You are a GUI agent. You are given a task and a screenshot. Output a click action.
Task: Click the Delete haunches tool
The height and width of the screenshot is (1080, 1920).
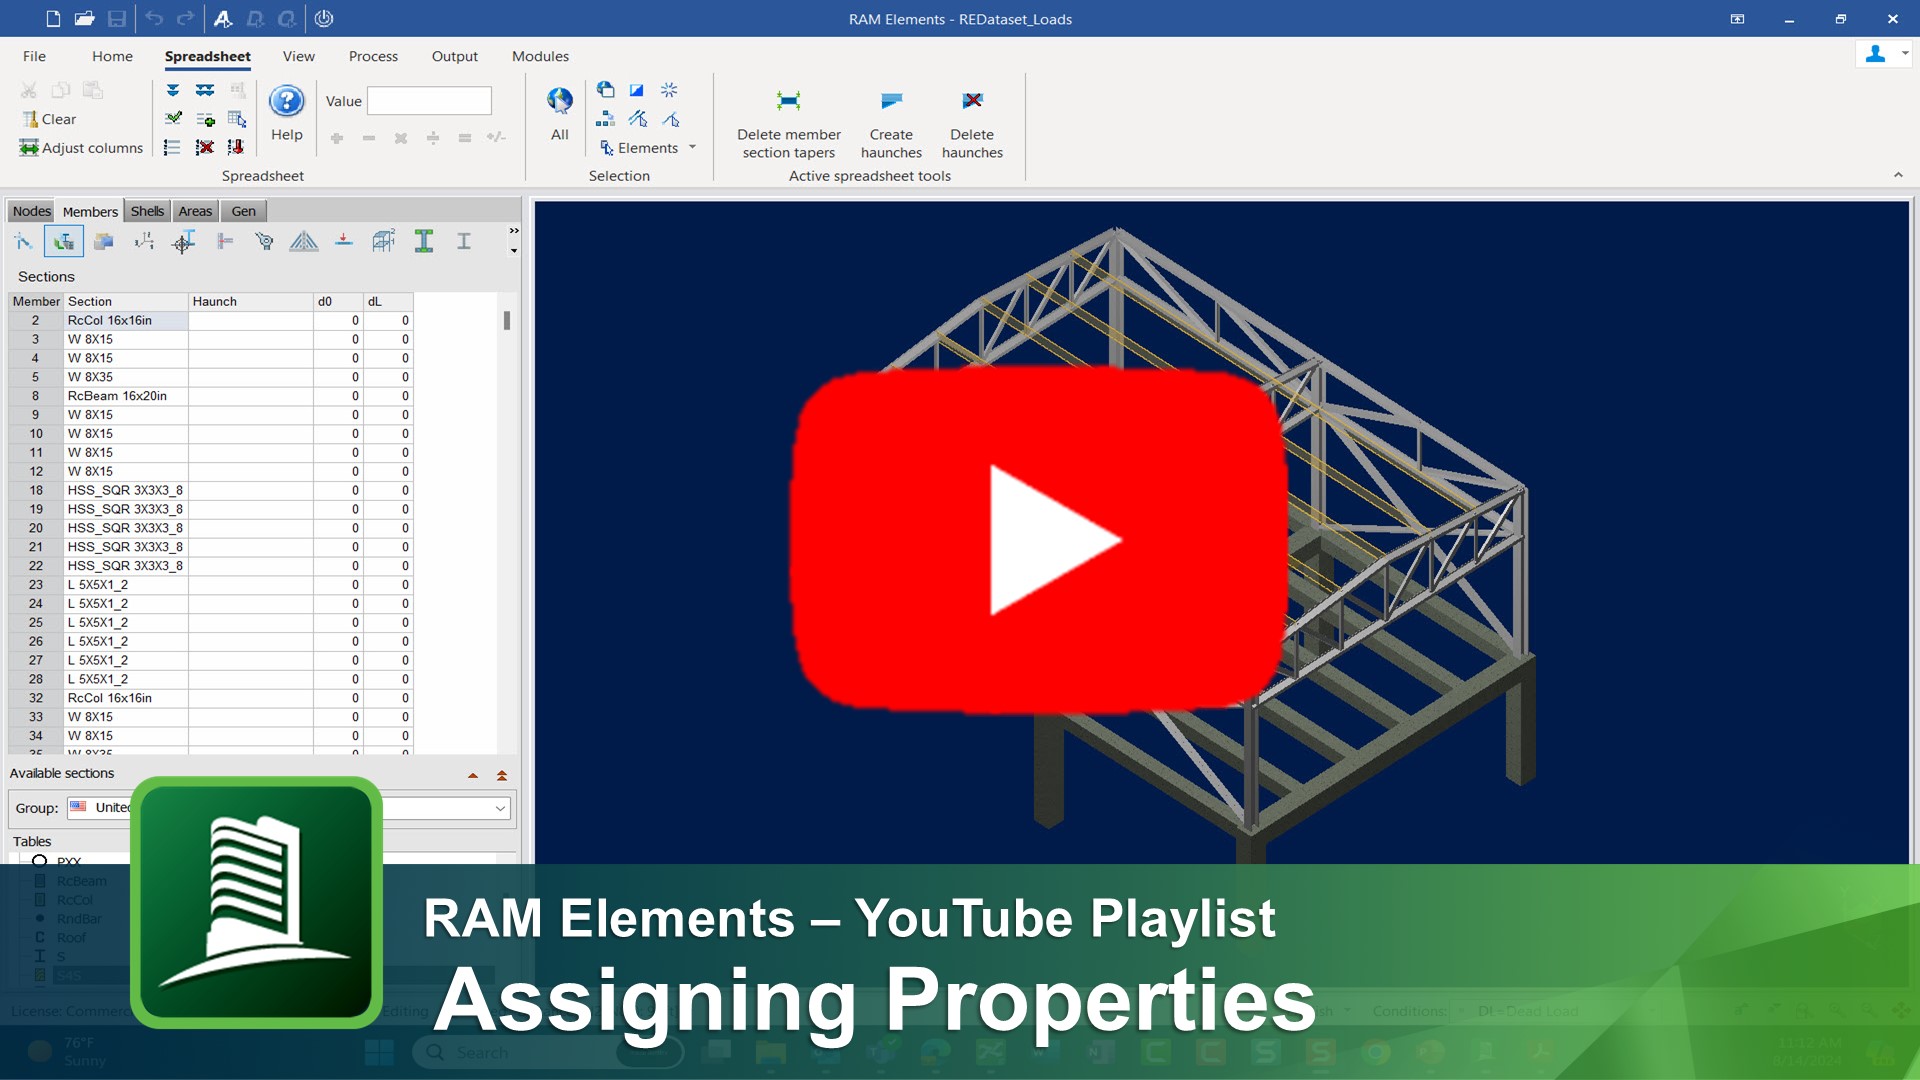pos(971,101)
